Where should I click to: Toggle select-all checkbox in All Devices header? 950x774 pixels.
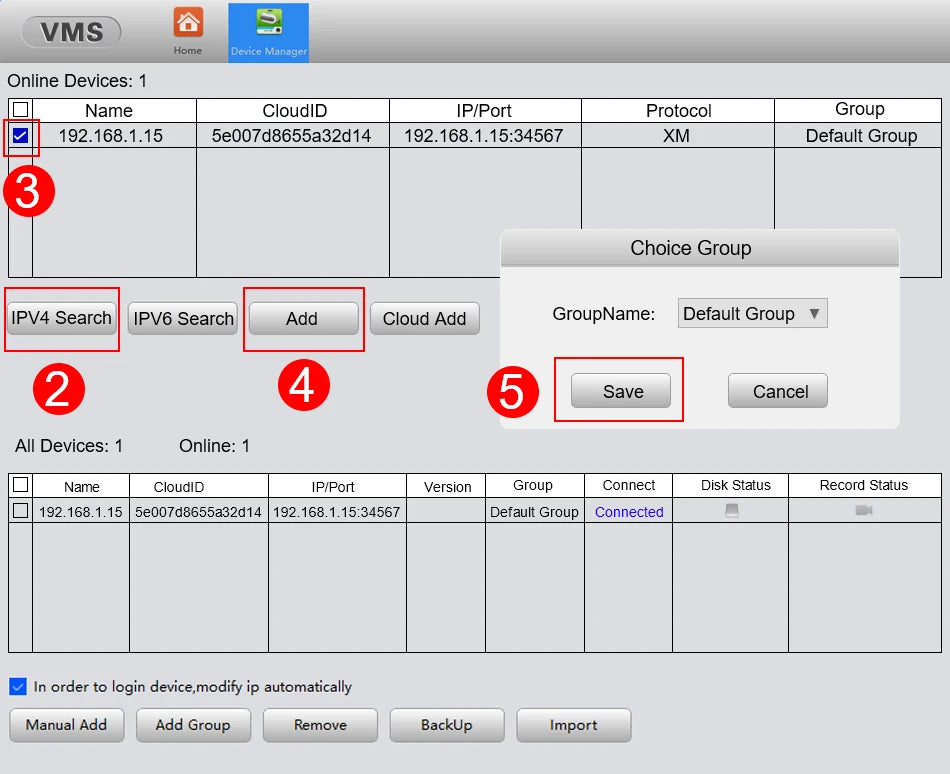[x=20, y=485]
